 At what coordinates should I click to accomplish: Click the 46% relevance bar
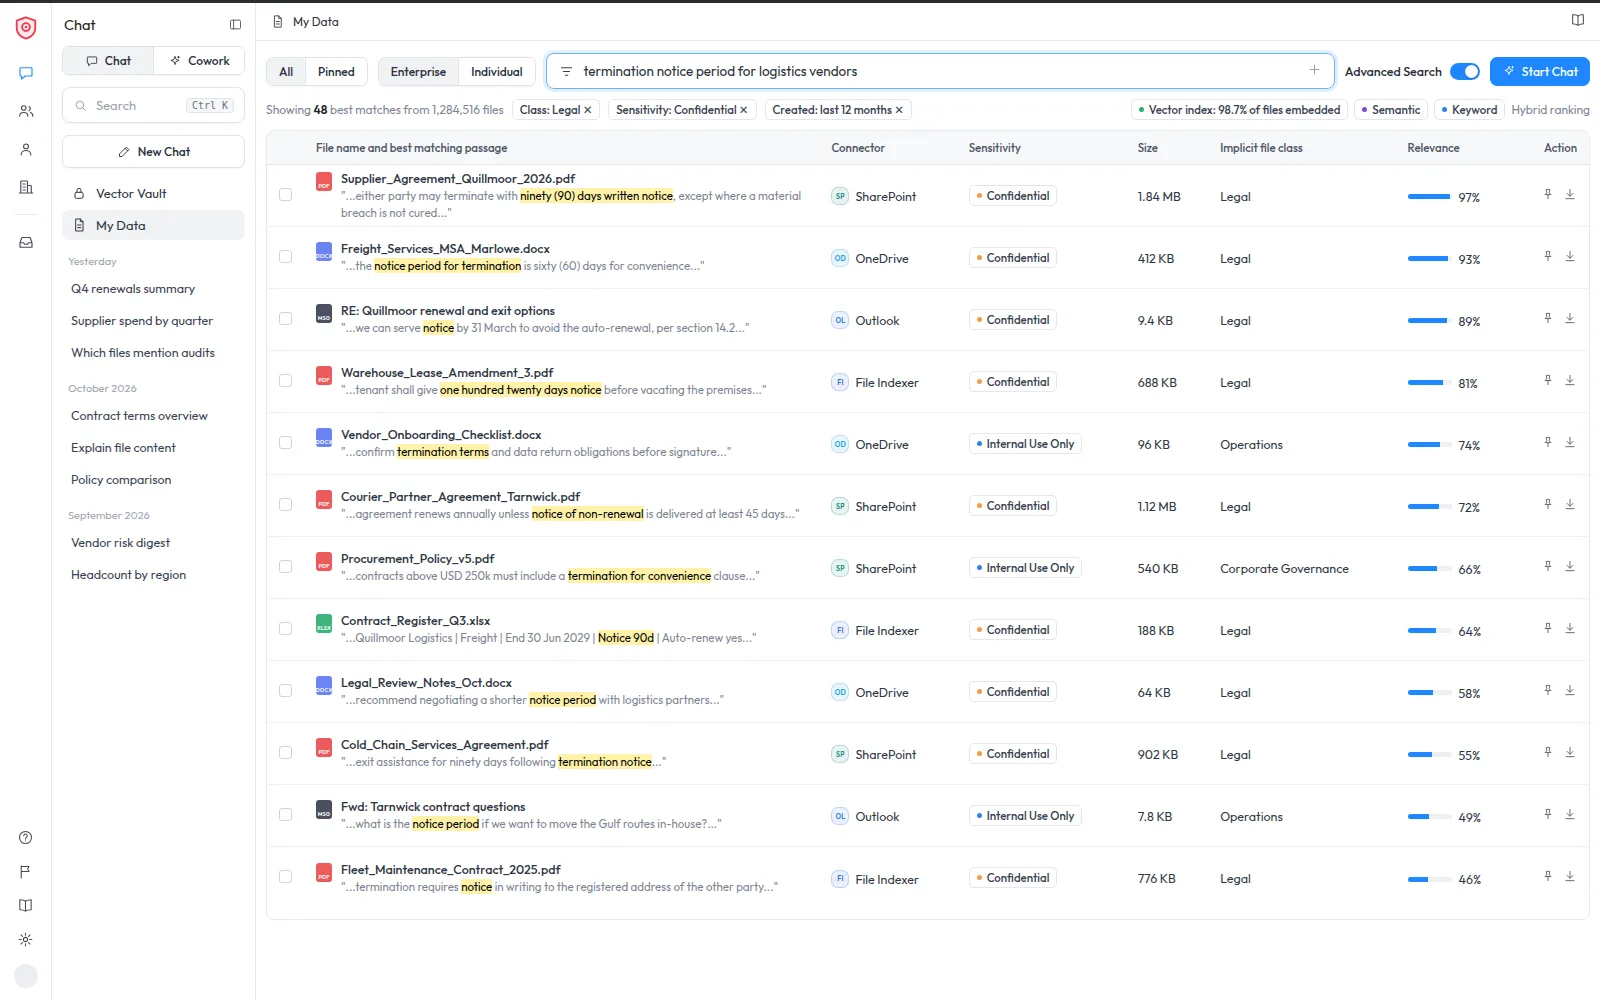coord(1429,879)
